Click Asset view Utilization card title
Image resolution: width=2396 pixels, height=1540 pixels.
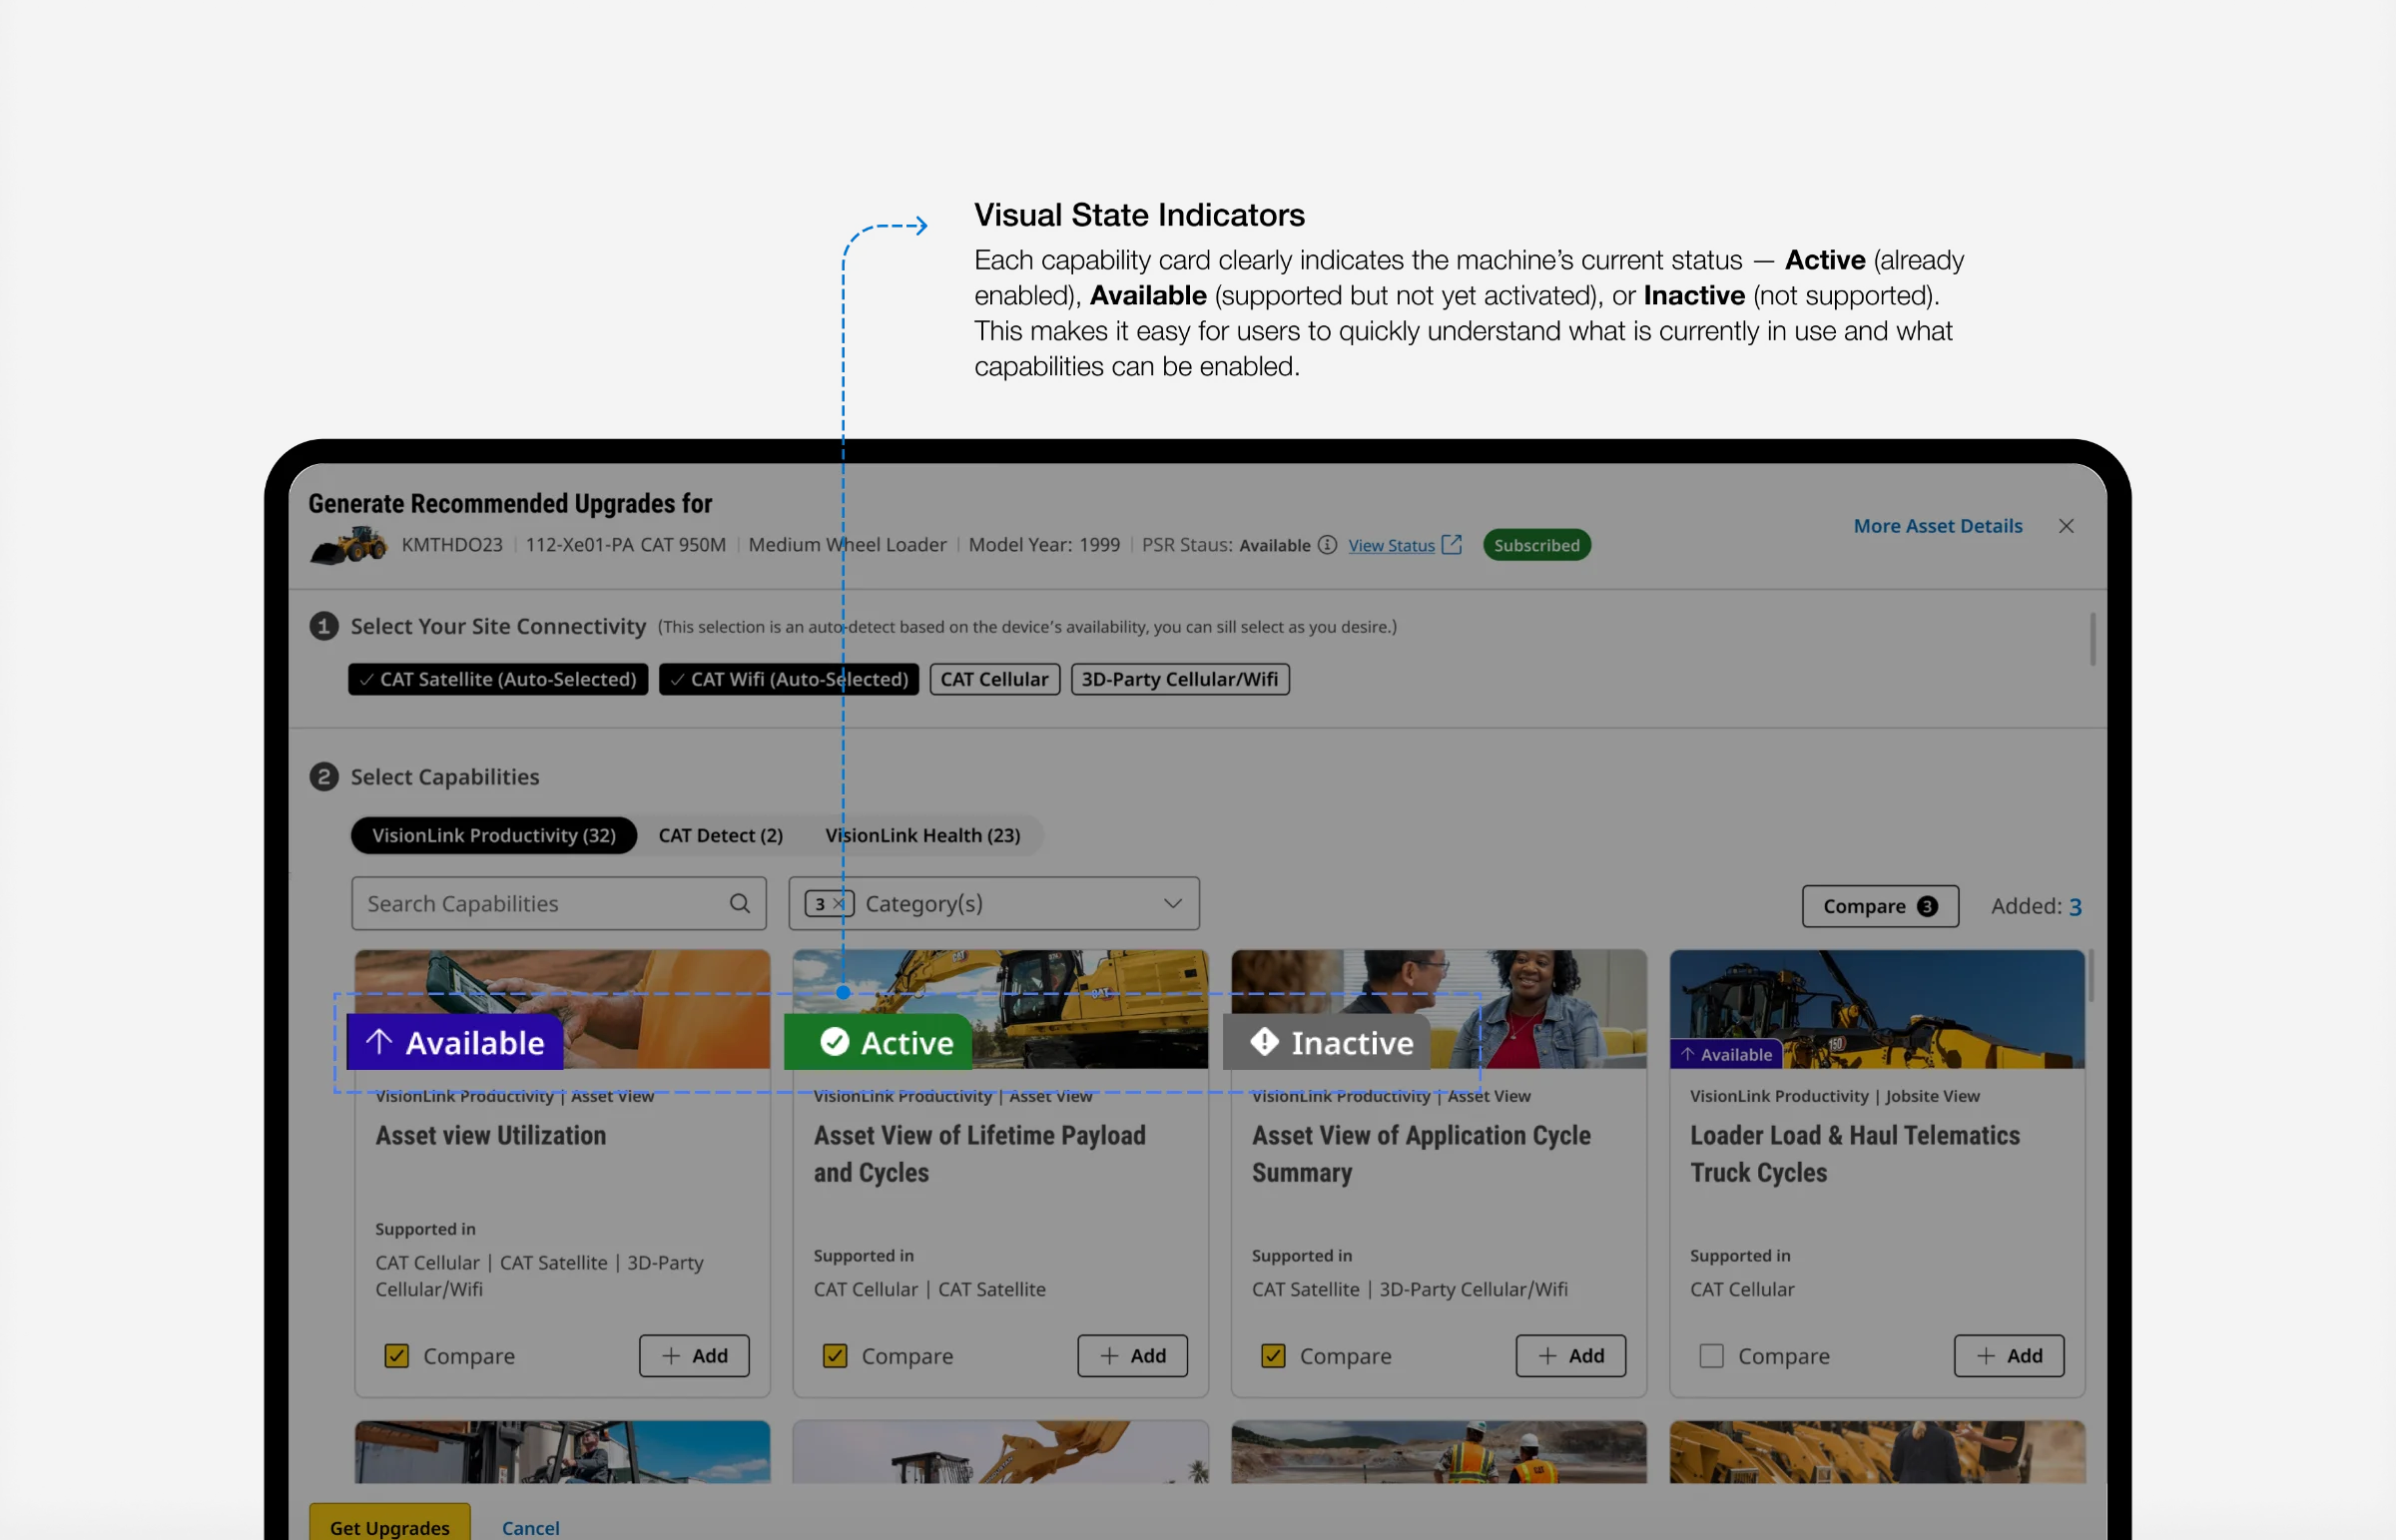(490, 1136)
